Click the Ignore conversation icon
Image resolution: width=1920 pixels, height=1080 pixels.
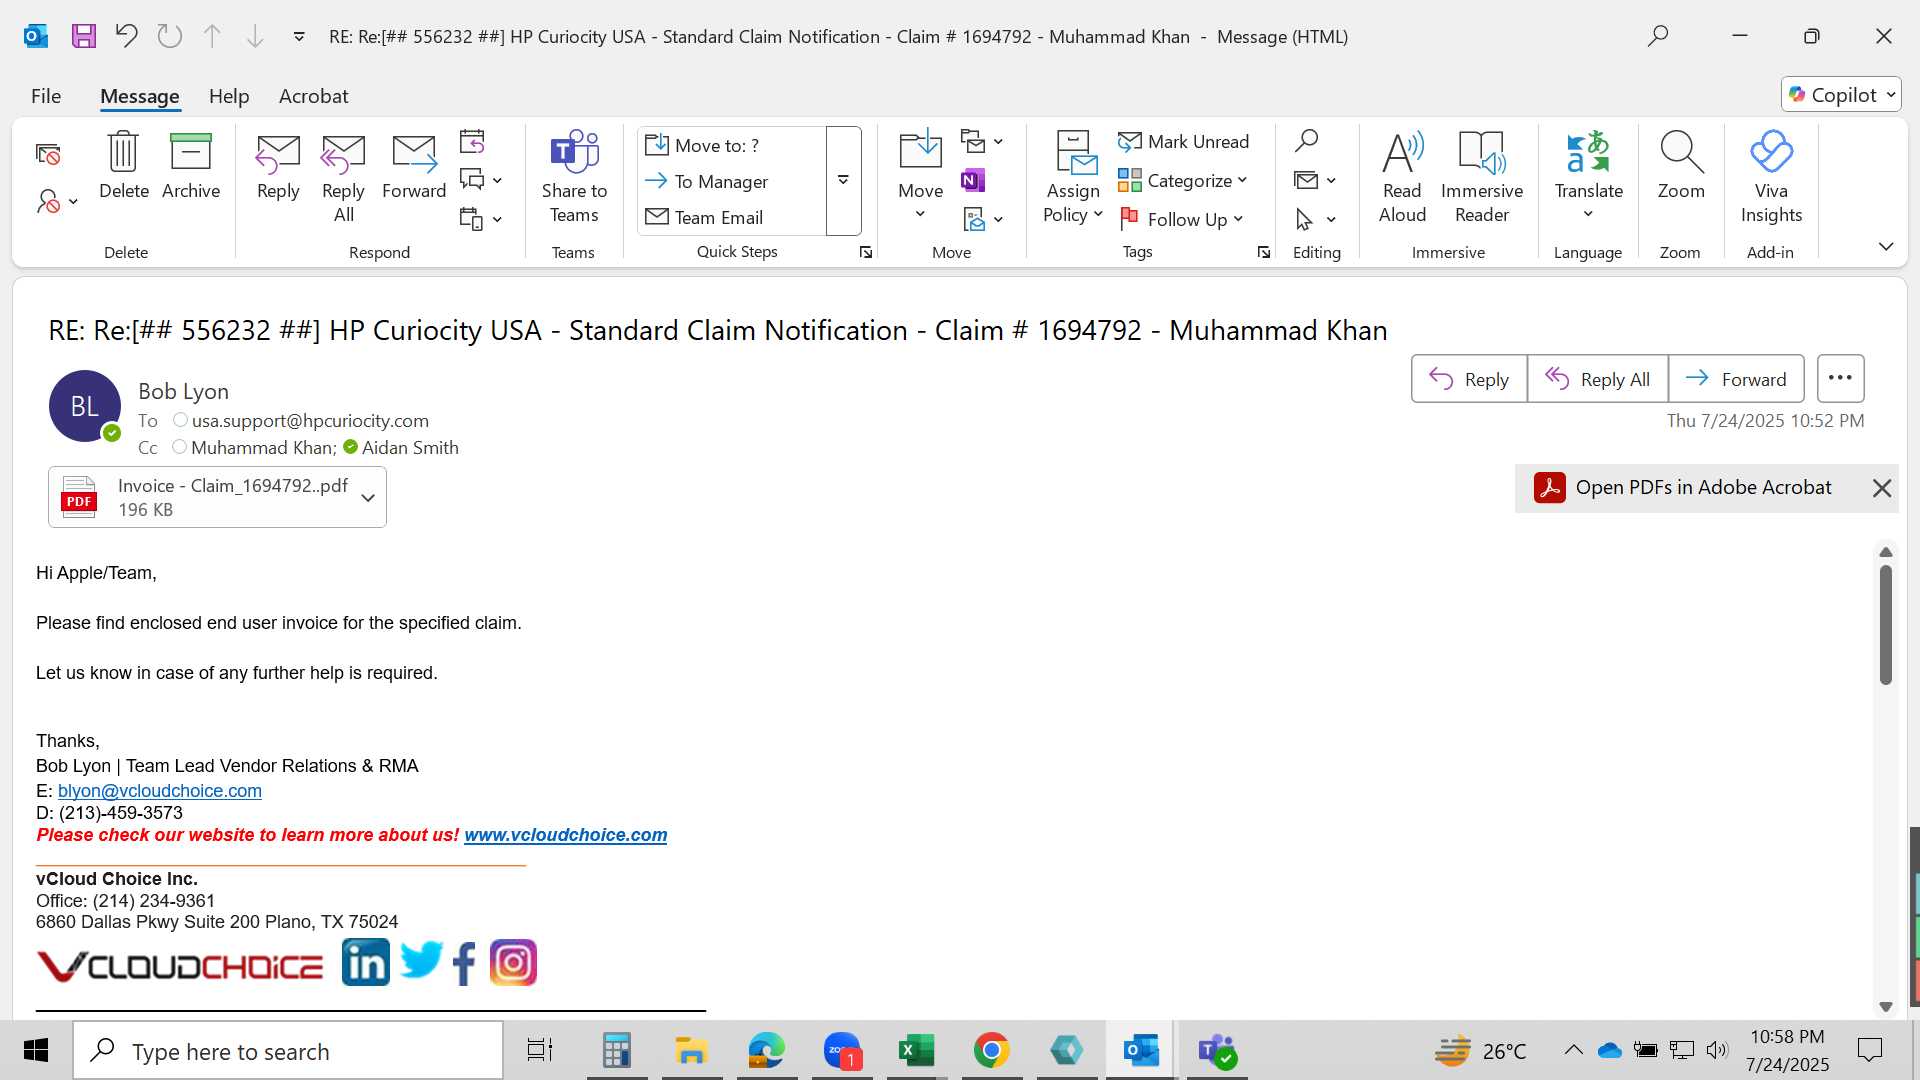(48, 154)
